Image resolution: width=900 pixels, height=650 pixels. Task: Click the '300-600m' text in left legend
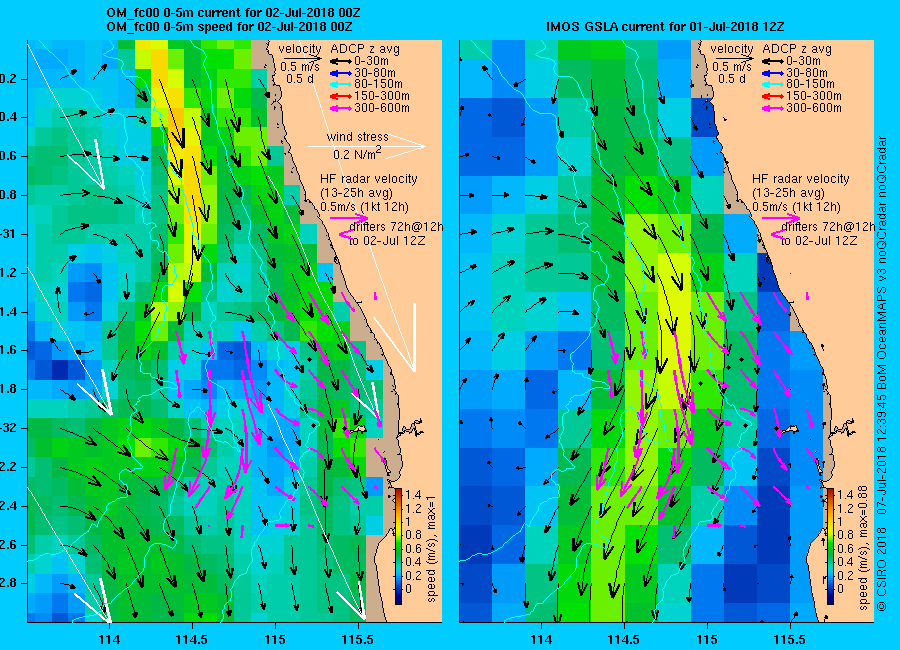[x=382, y=108]
